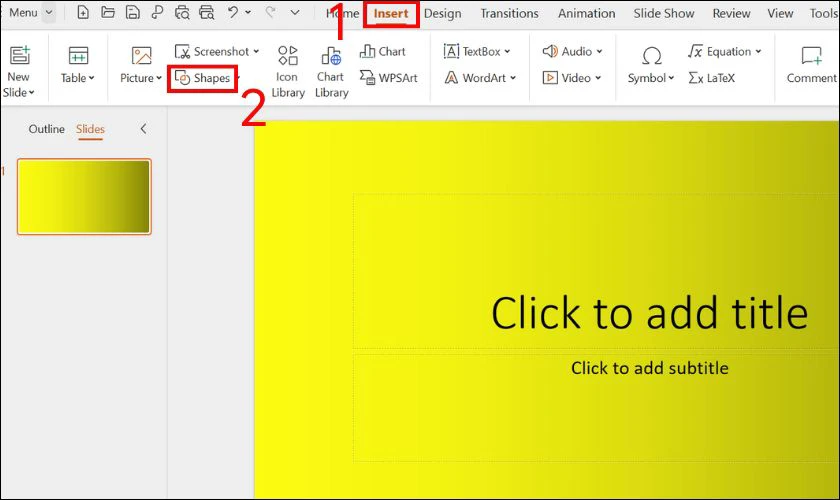The image size is (840, 500).
Task: Open the Chart Library
Action: click(331, 72)
